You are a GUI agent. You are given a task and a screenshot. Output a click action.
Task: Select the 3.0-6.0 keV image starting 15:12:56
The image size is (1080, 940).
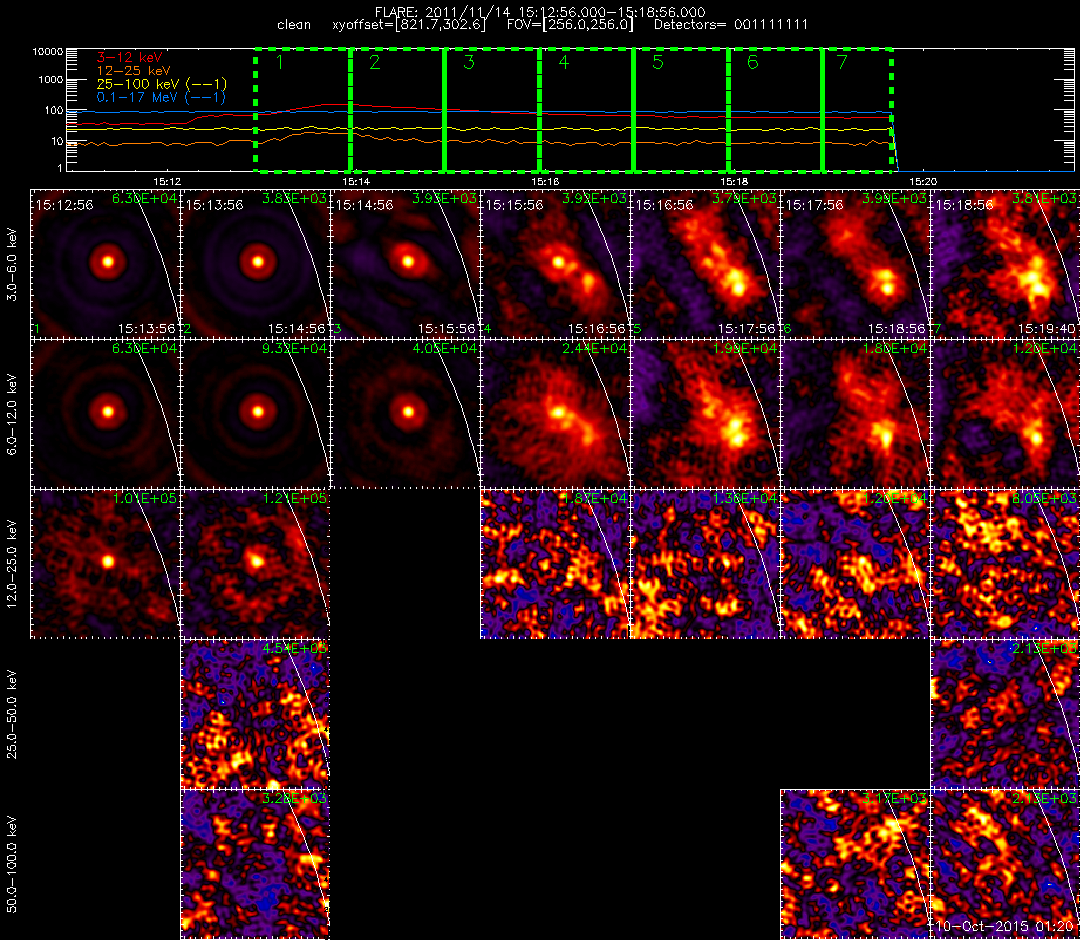105,263
